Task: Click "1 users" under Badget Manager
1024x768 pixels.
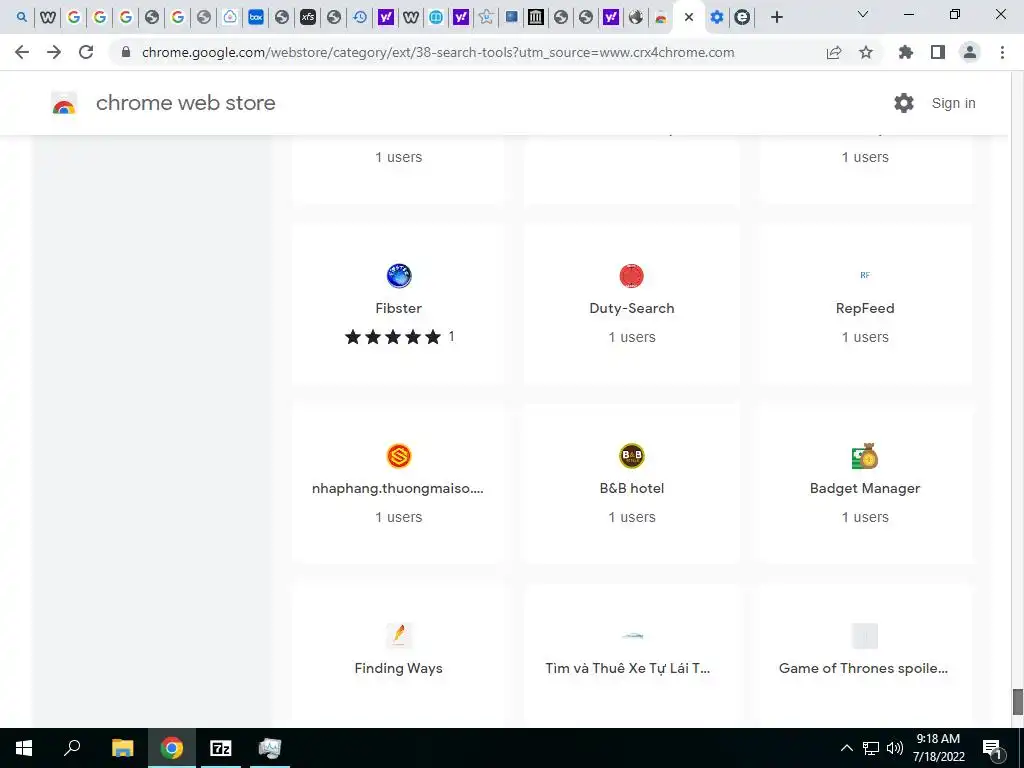Action: (x=865, y=517)
